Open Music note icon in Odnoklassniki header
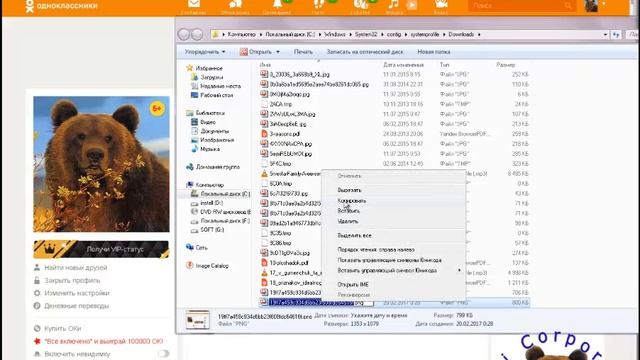This screenshot has height=360, width=640. (x=393, y=5)
